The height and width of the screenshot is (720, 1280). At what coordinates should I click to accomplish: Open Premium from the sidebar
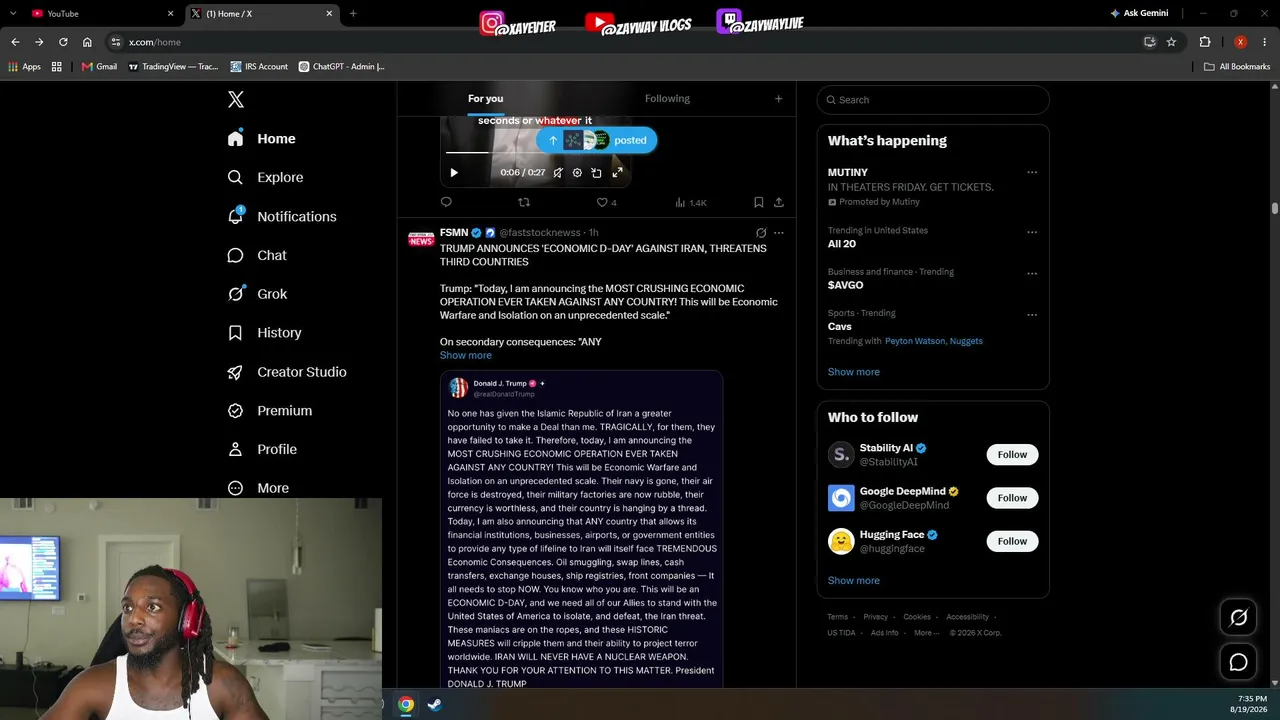coord(270,411)
